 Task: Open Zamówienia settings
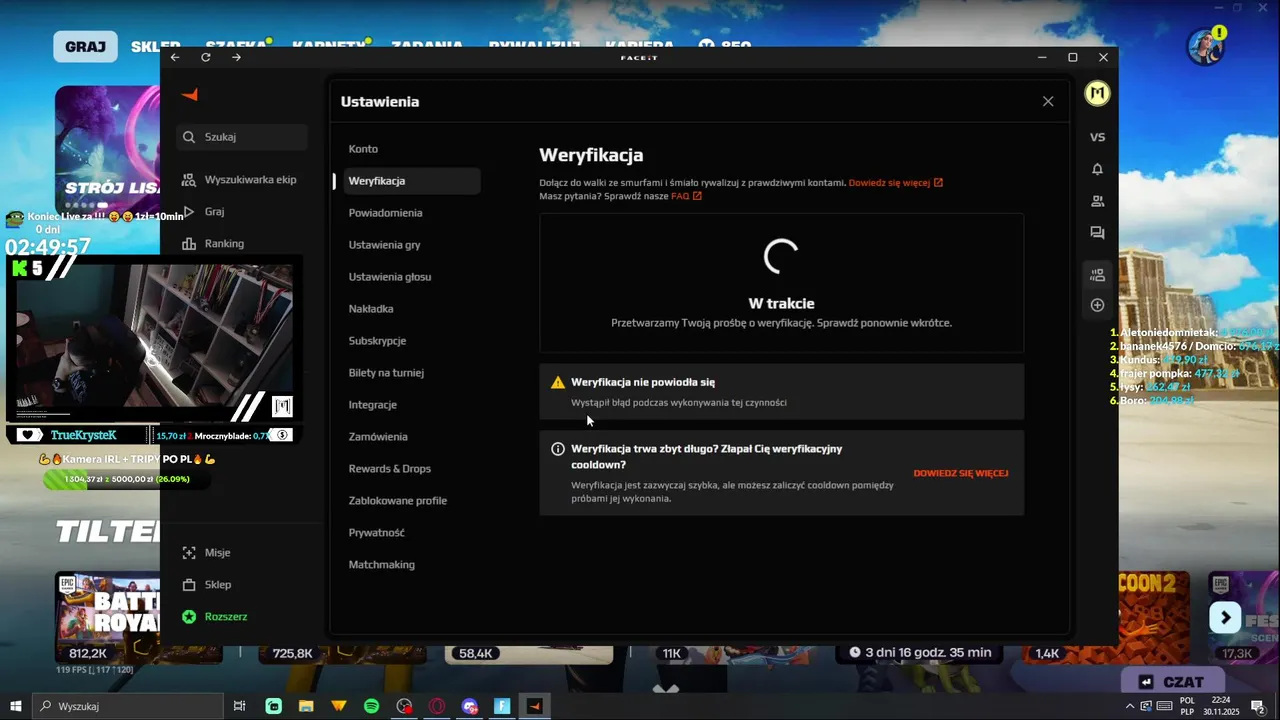click(x=378, y=437)
